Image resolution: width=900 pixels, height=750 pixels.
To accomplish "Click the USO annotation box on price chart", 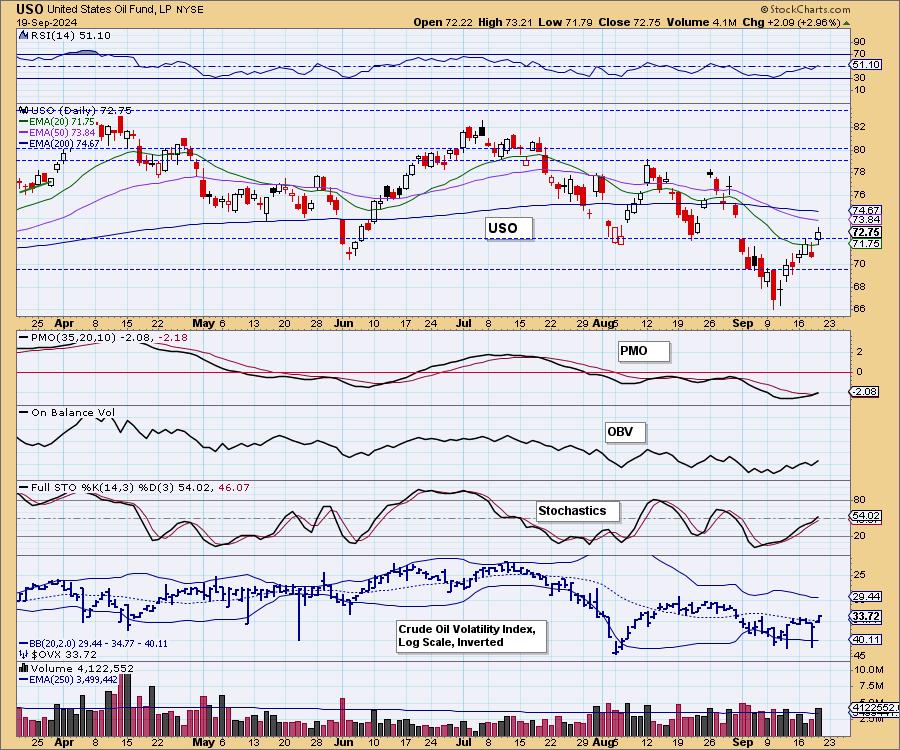I will point(509,228).
